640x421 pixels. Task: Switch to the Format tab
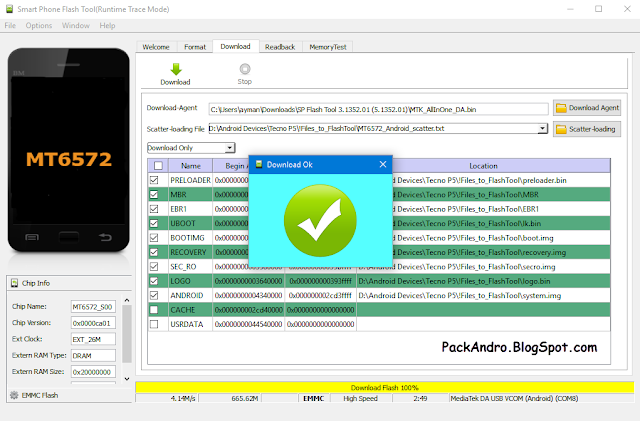pos(195,47)
